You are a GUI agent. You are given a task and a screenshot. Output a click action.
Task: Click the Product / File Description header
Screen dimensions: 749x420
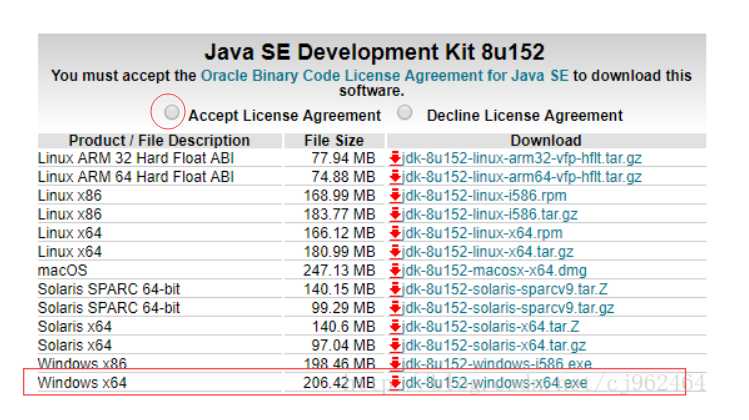[x=159, y=140]
